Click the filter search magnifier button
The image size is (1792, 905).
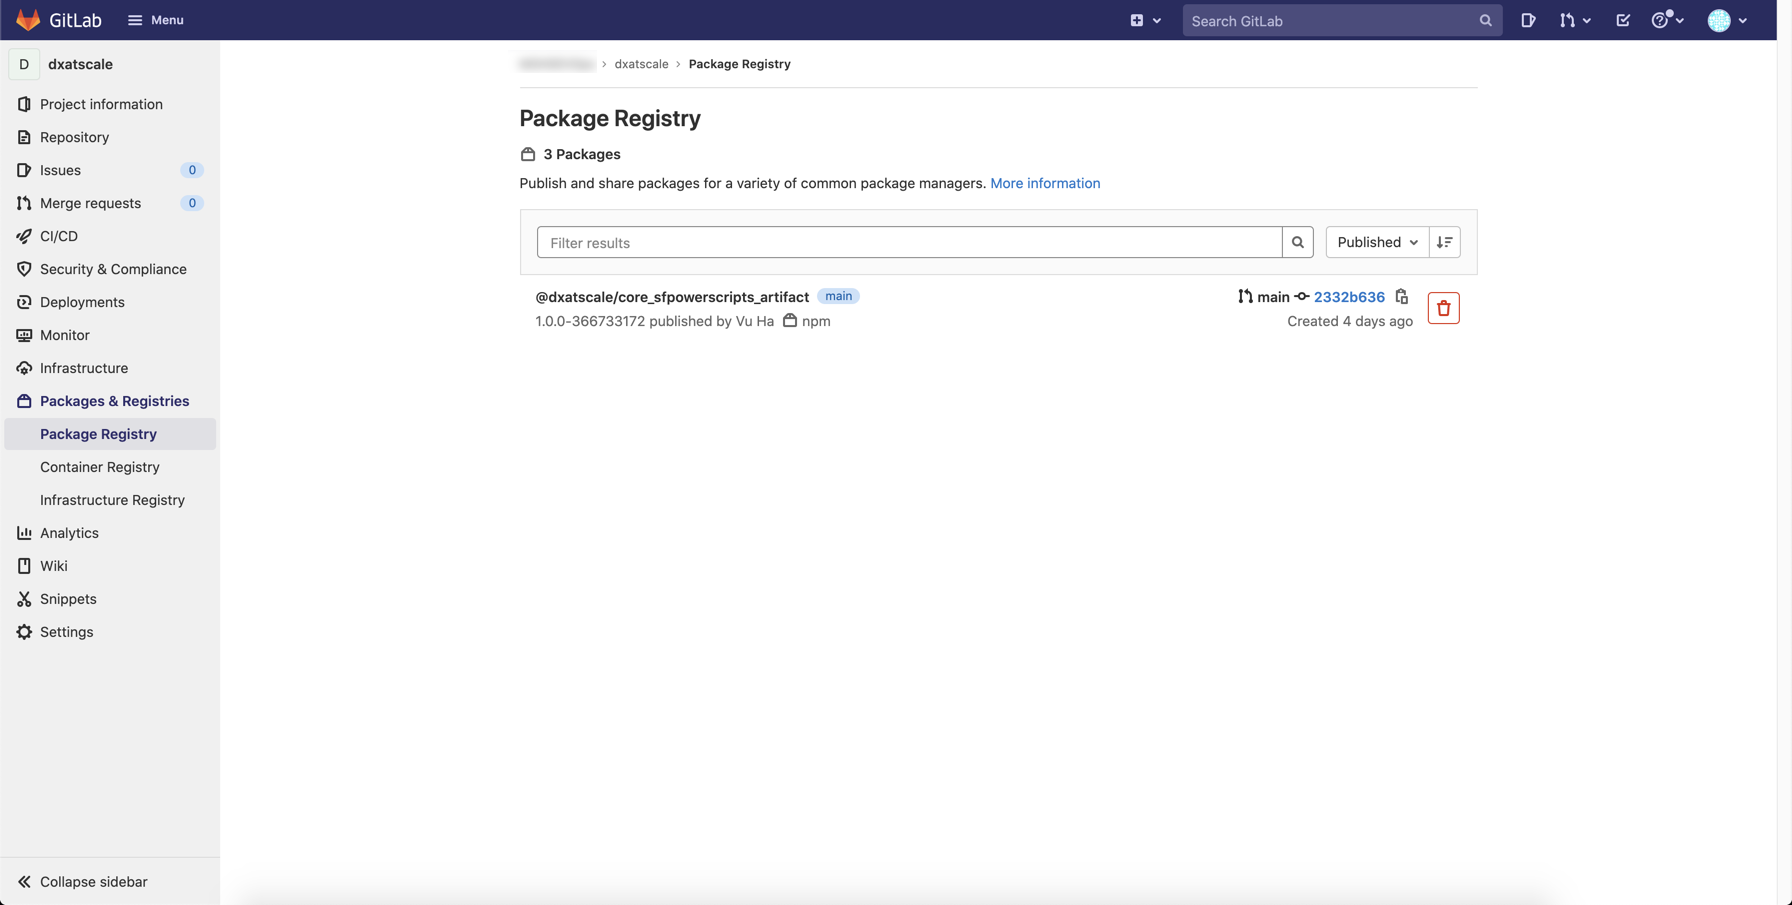coord(1298,242)
